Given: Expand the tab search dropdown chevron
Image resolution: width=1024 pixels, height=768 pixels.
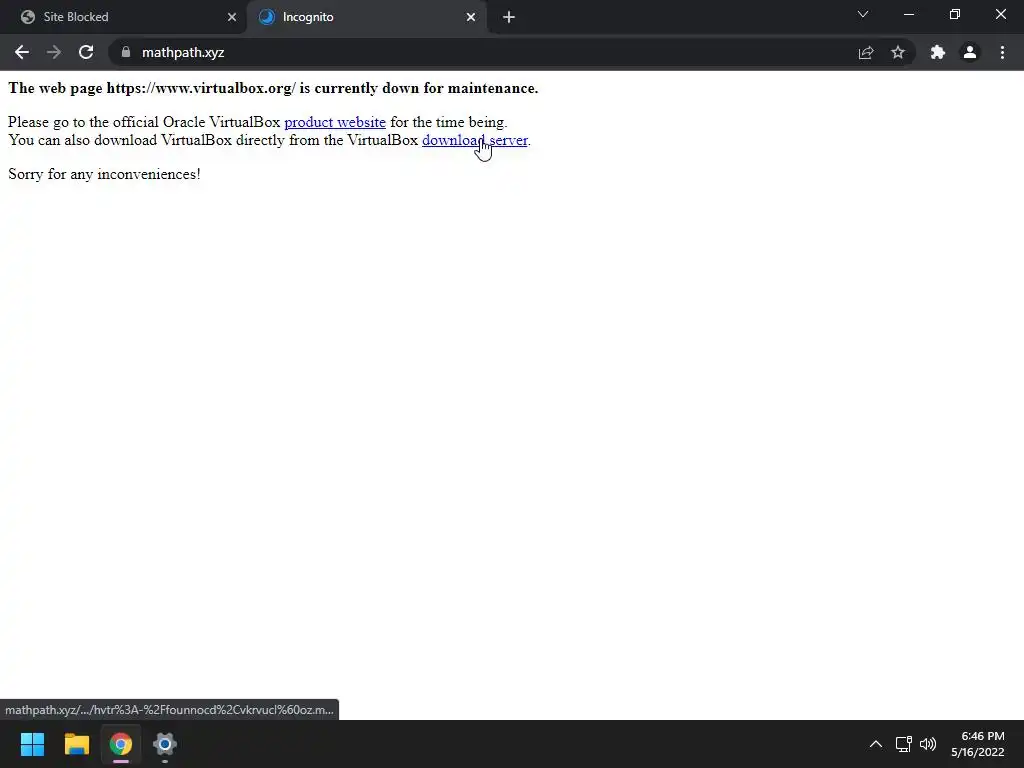Looking at the screenshot, I should (863, 14).
